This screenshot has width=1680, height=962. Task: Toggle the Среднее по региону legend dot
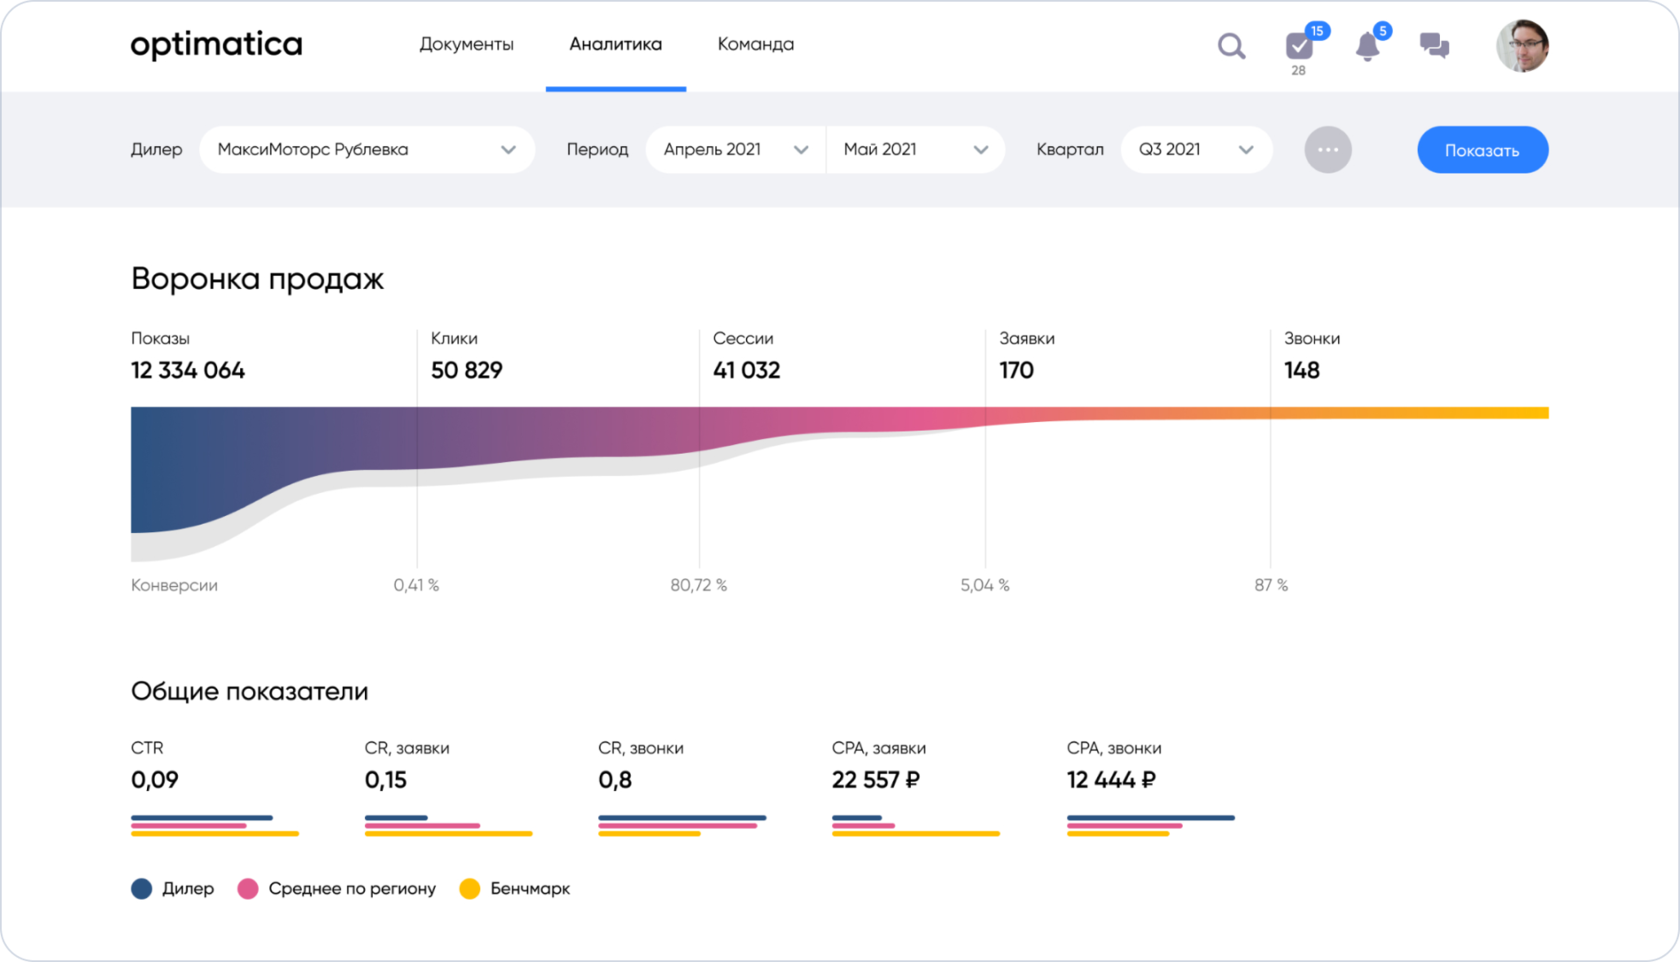[248, 889]
